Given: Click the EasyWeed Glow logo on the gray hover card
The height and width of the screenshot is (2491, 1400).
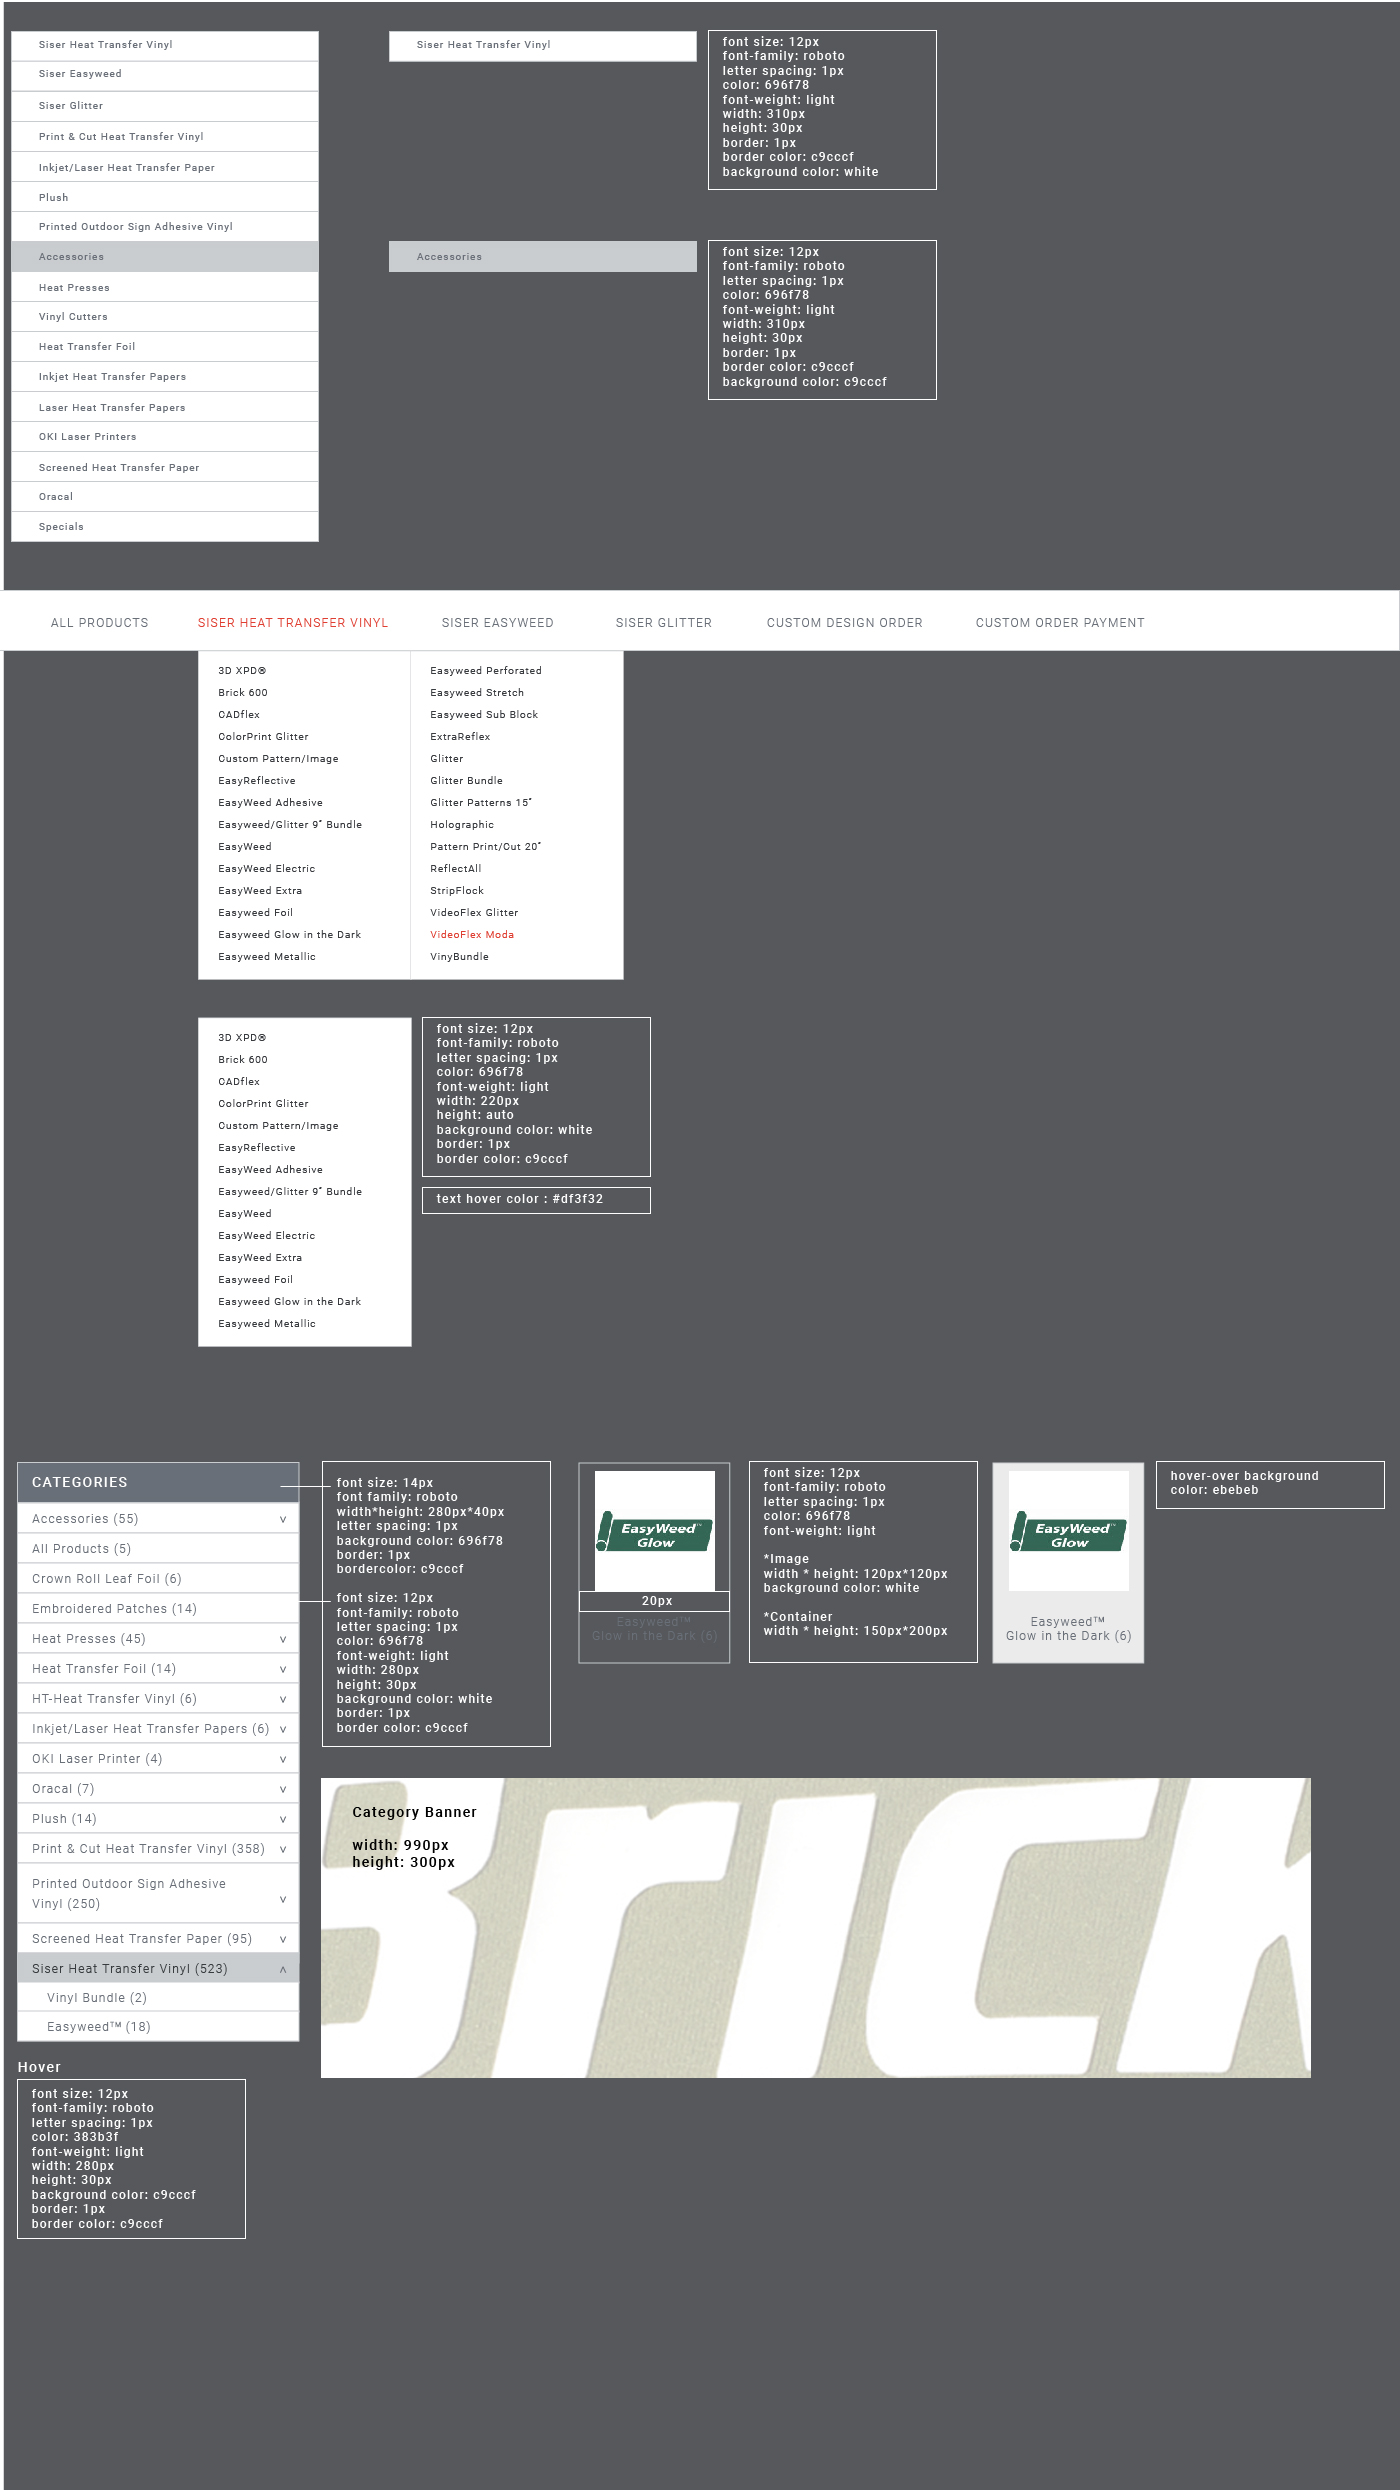Looking at the screenshot, I should [x=1068, y=1531].
